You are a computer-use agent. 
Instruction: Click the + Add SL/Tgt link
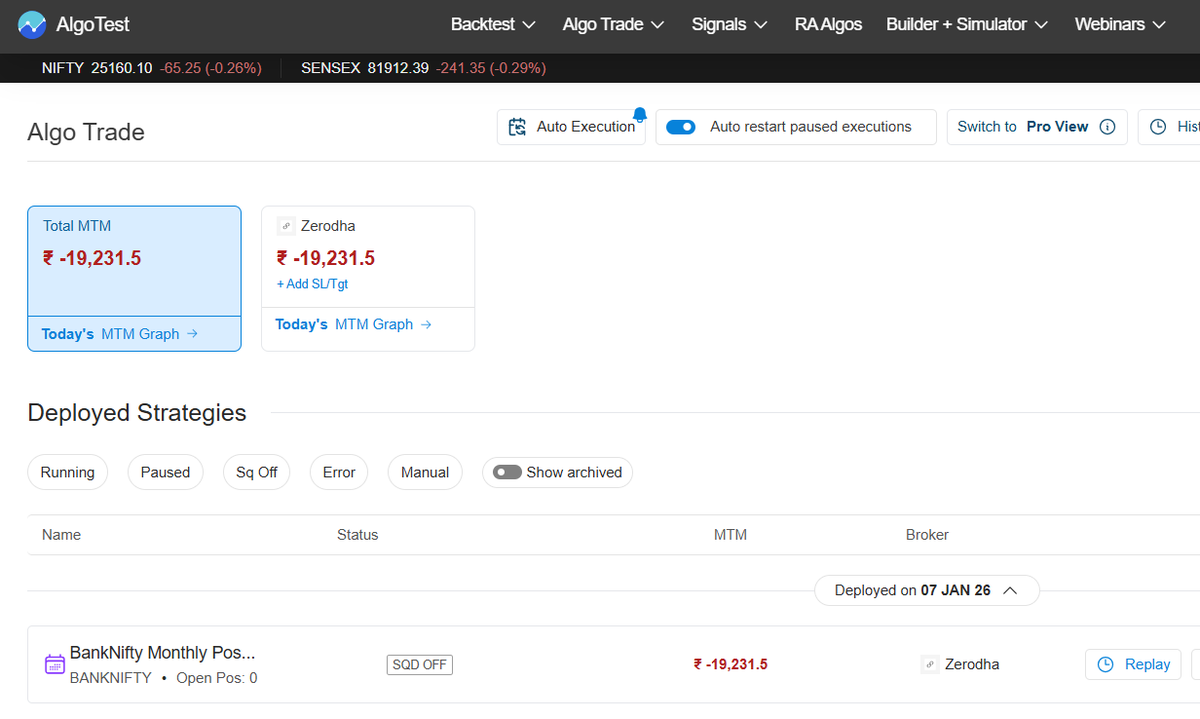(312, 284)
